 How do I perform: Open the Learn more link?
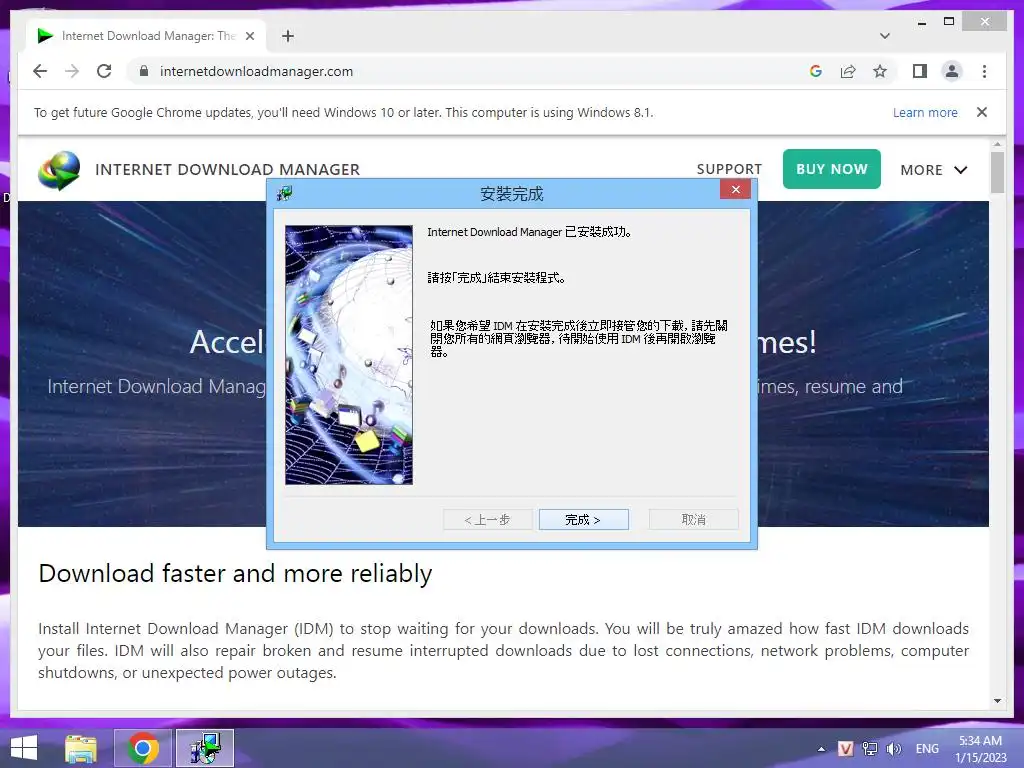[925, 112]
